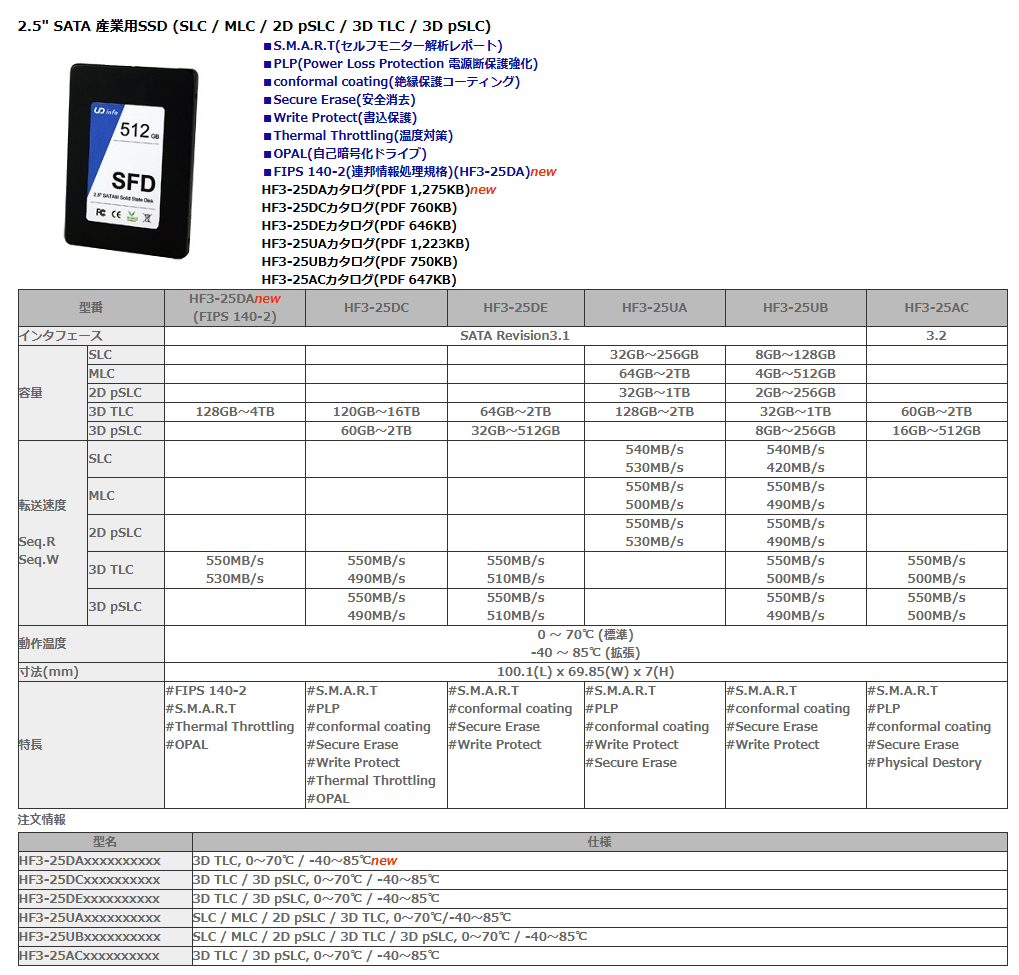Click the HF3-25UB spec listing 3D pSLC
This screenshot has width=1019, height=975.
click(x=390, y=937)
